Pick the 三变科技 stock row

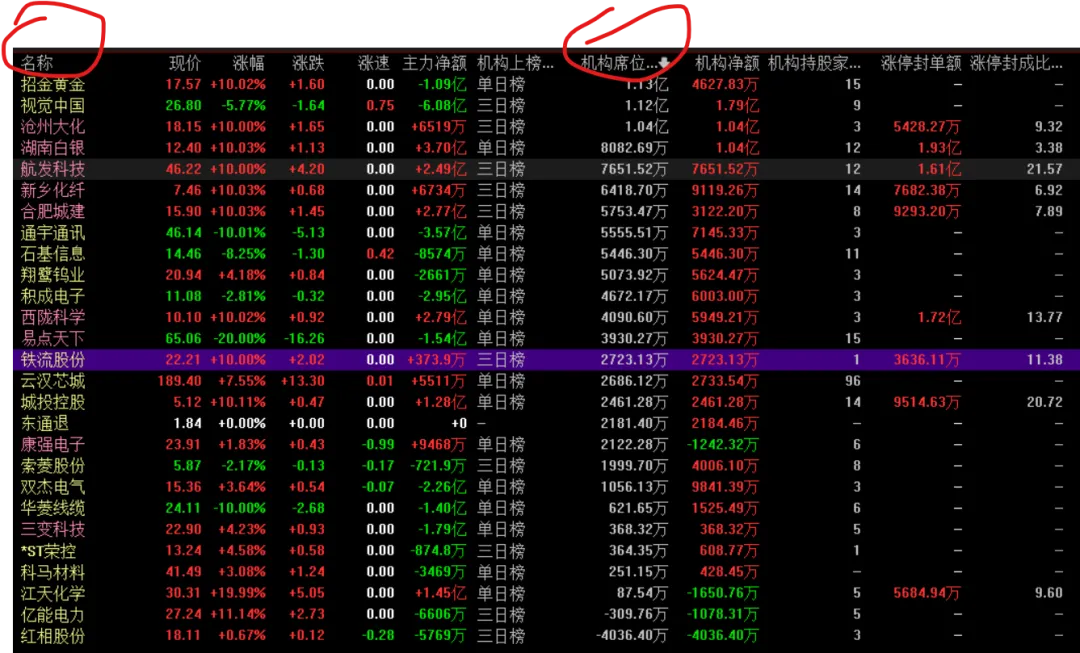(x=546, y=530)
